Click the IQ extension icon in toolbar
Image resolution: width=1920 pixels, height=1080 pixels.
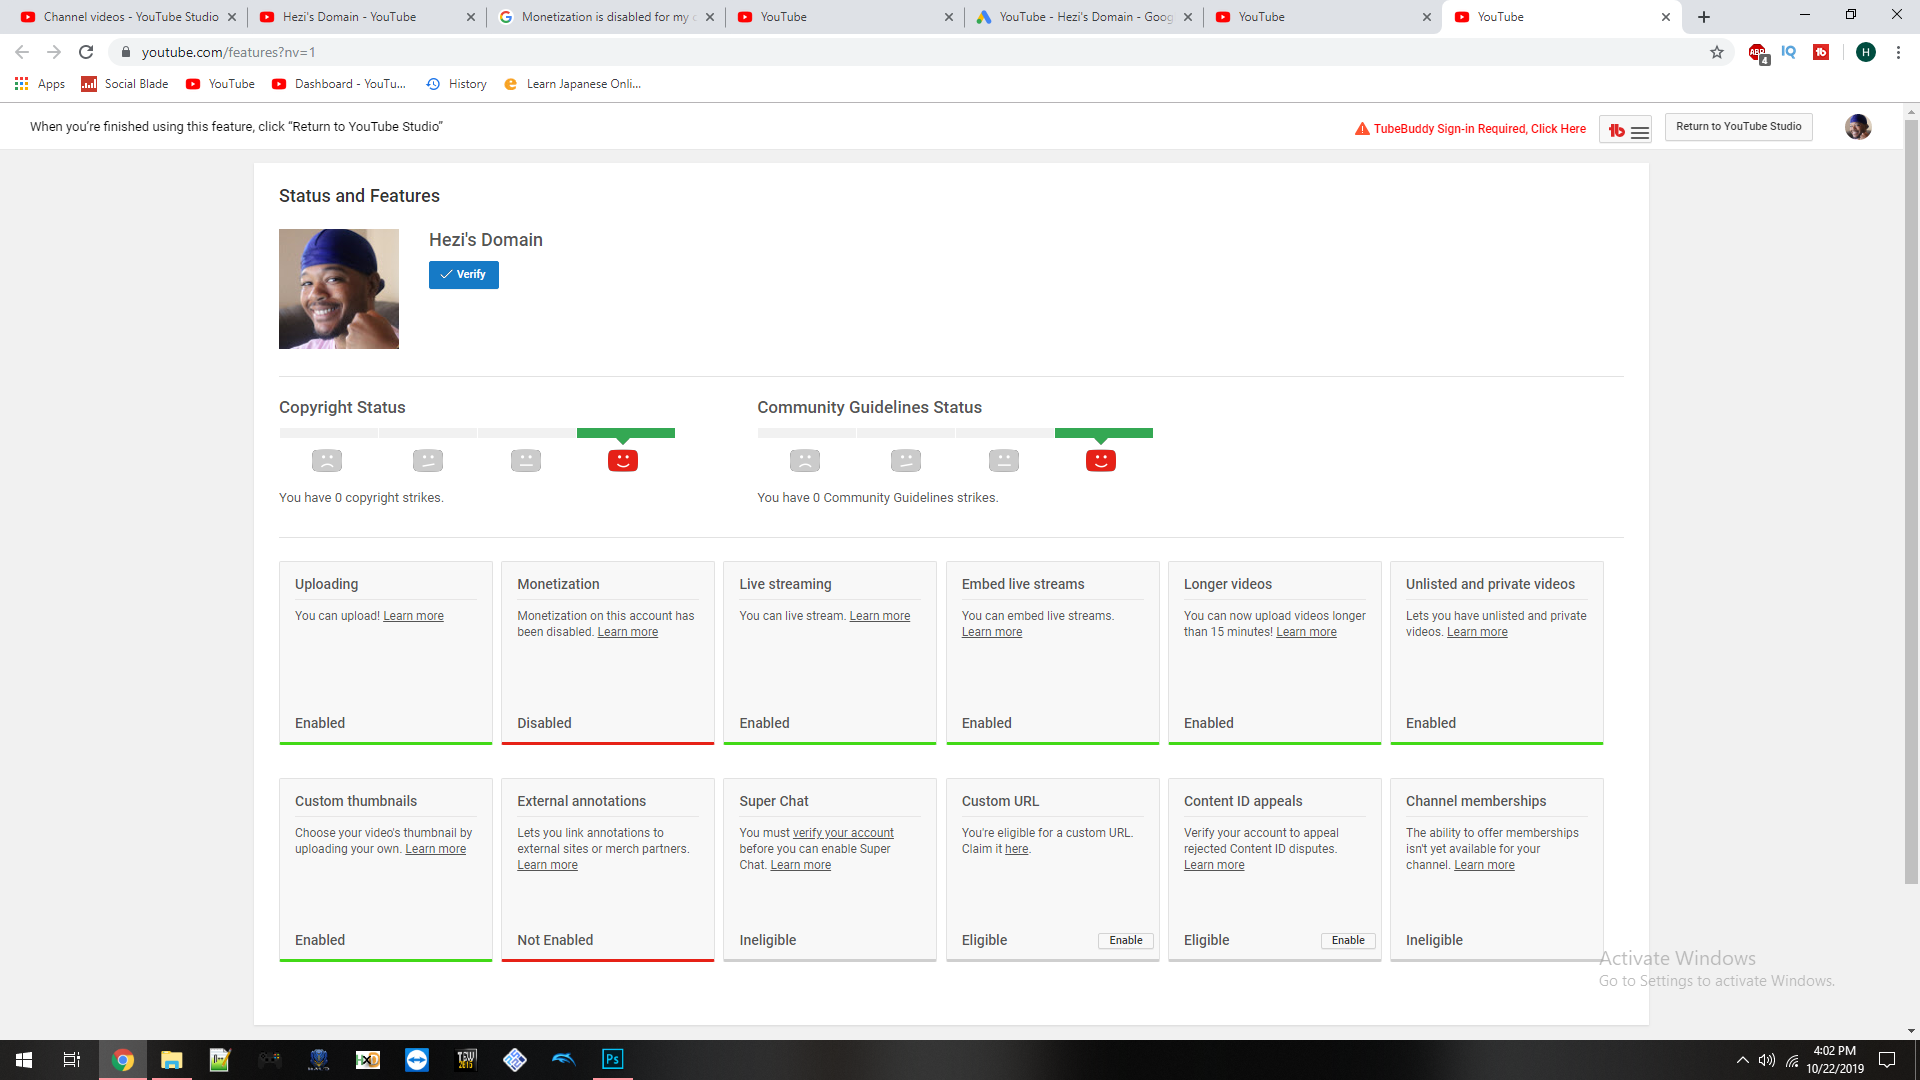(x=1788, y=51)
